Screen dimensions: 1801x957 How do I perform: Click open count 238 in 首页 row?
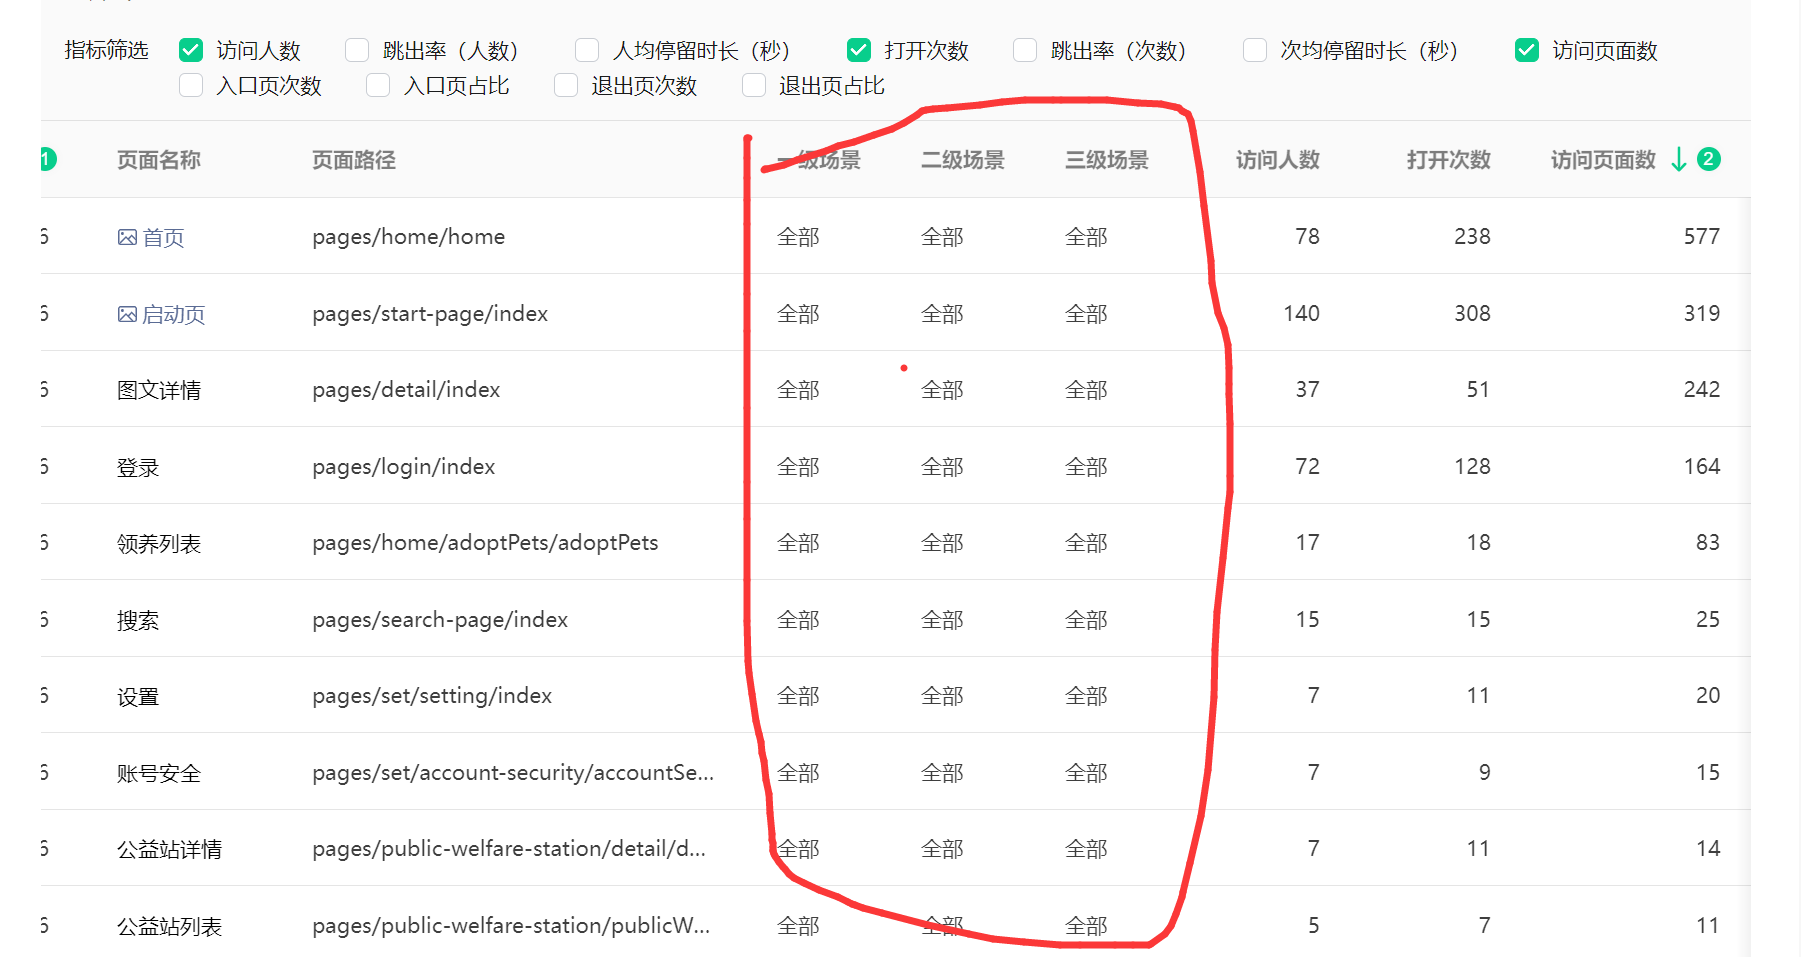(1472, 237)
